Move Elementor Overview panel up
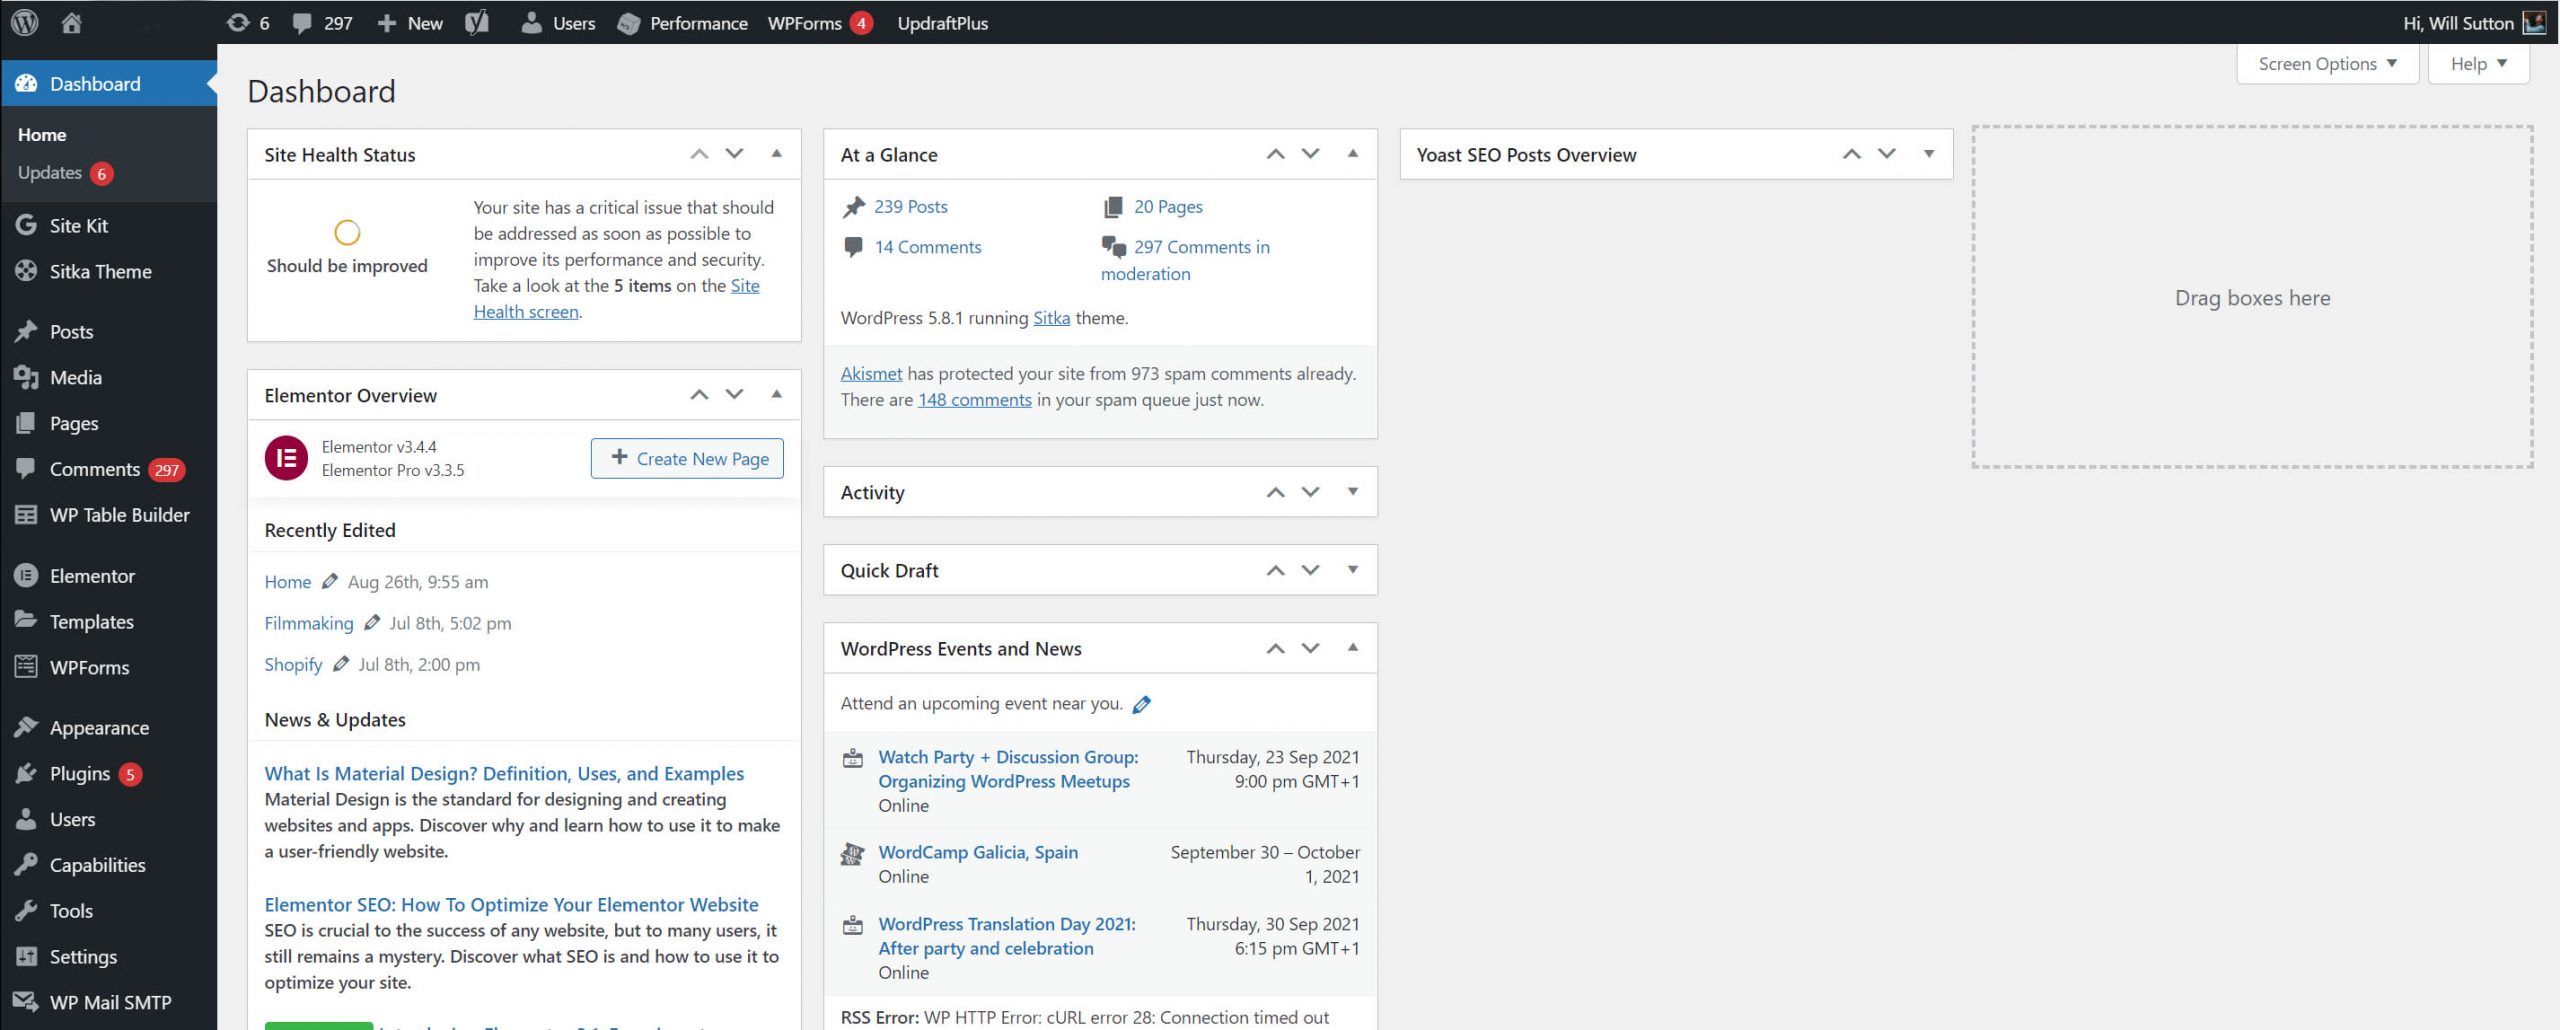 coord(699,394)
